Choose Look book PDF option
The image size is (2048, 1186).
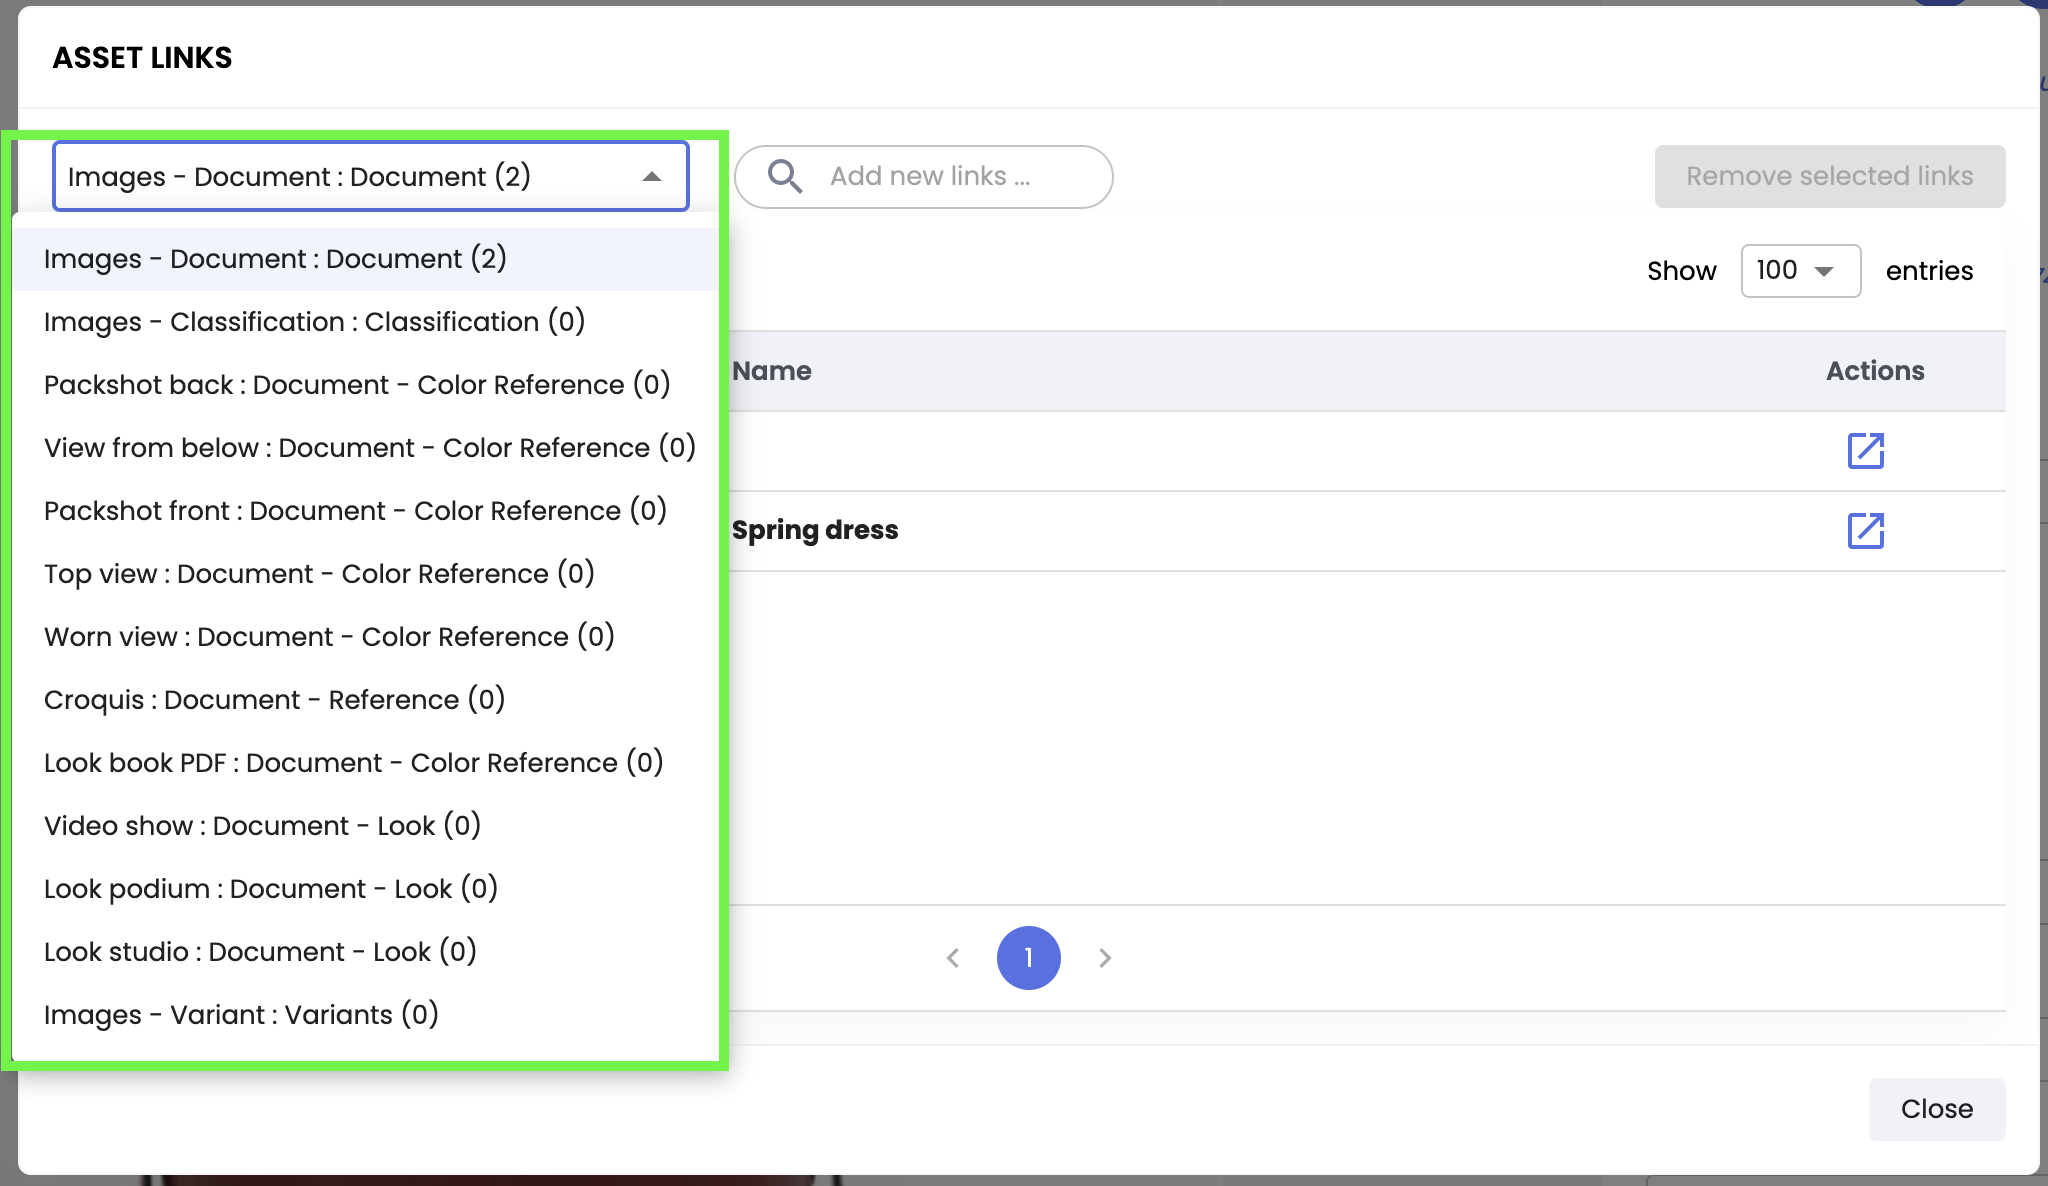pos(353,763)
